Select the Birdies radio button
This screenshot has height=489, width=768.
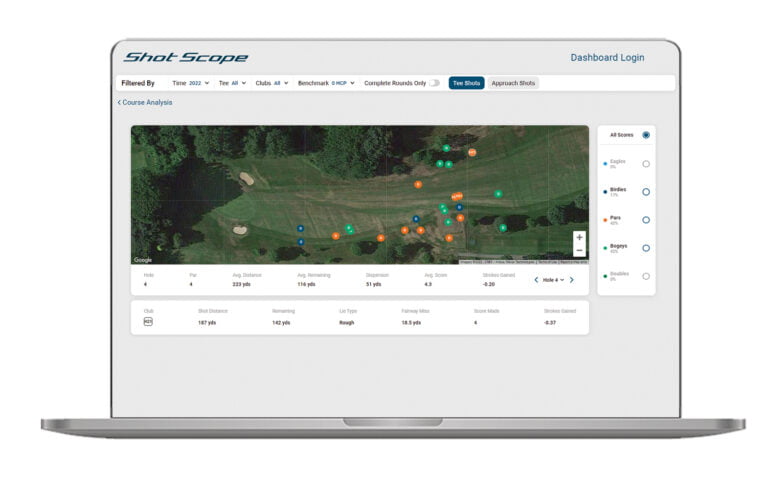[x=646, y=192]
